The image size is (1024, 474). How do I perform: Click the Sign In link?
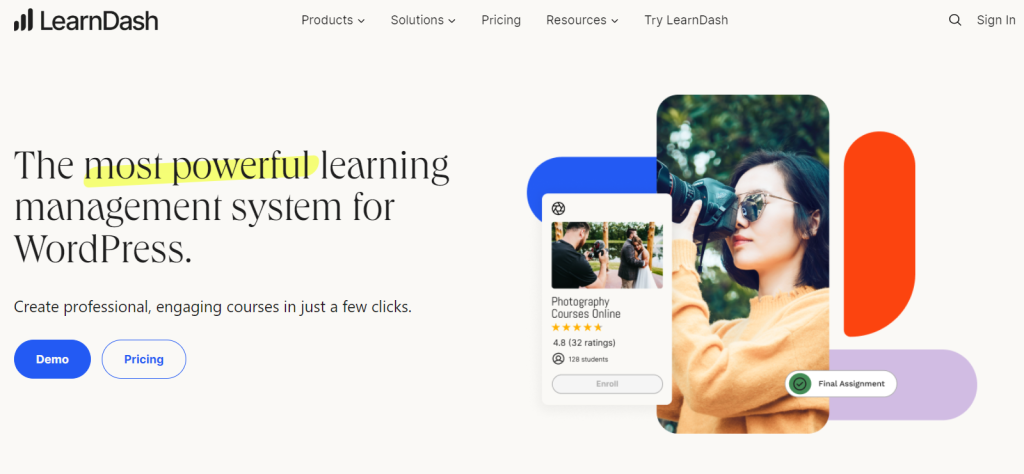(x=996, y=20)
